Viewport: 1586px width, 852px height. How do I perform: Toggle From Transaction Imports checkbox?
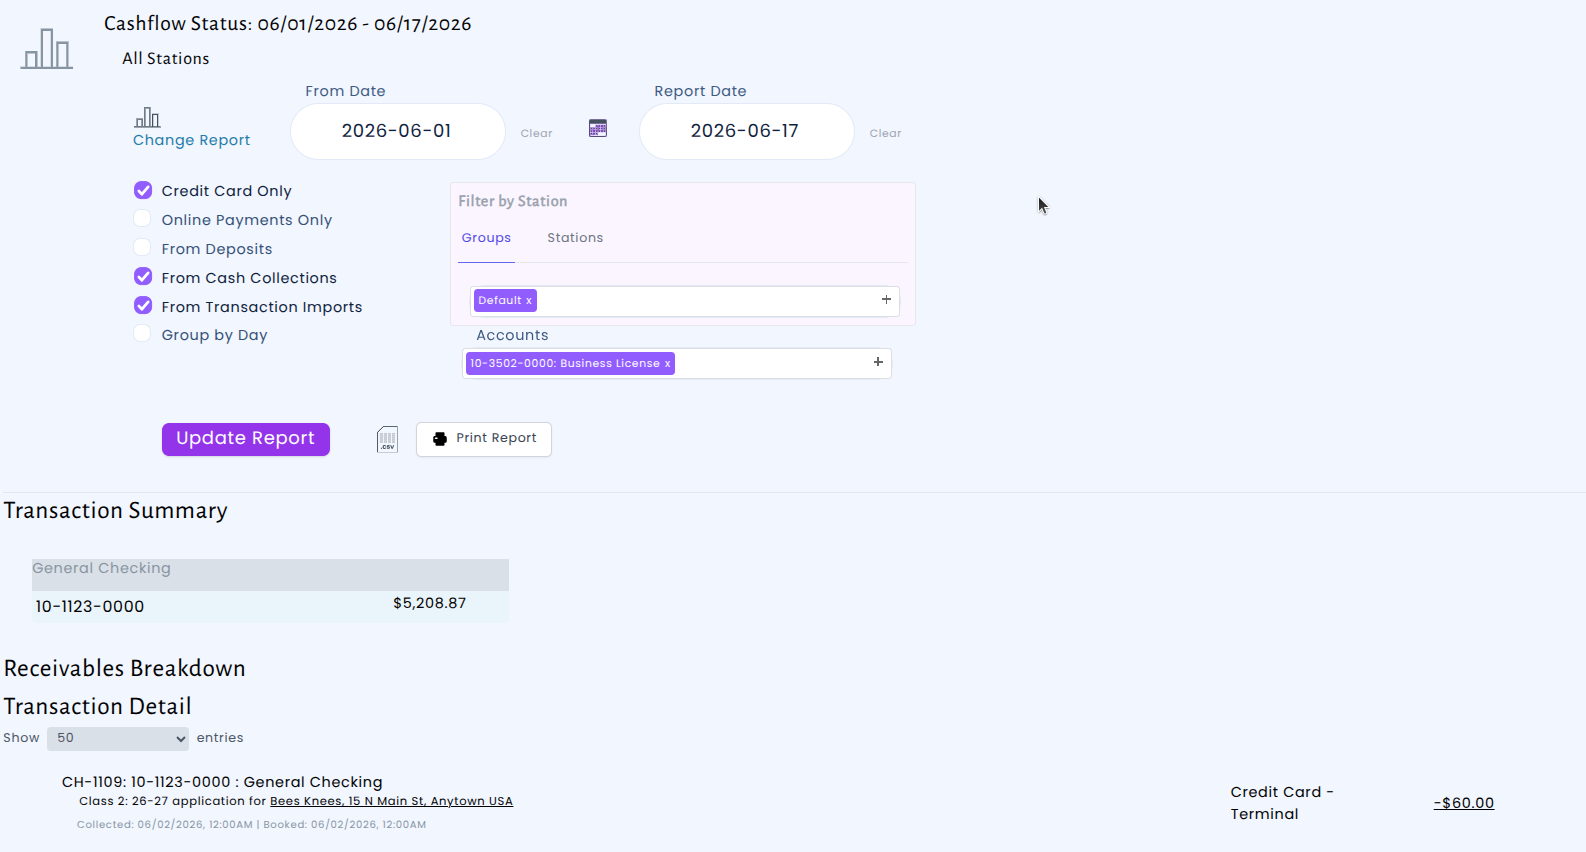click(143, 306)
